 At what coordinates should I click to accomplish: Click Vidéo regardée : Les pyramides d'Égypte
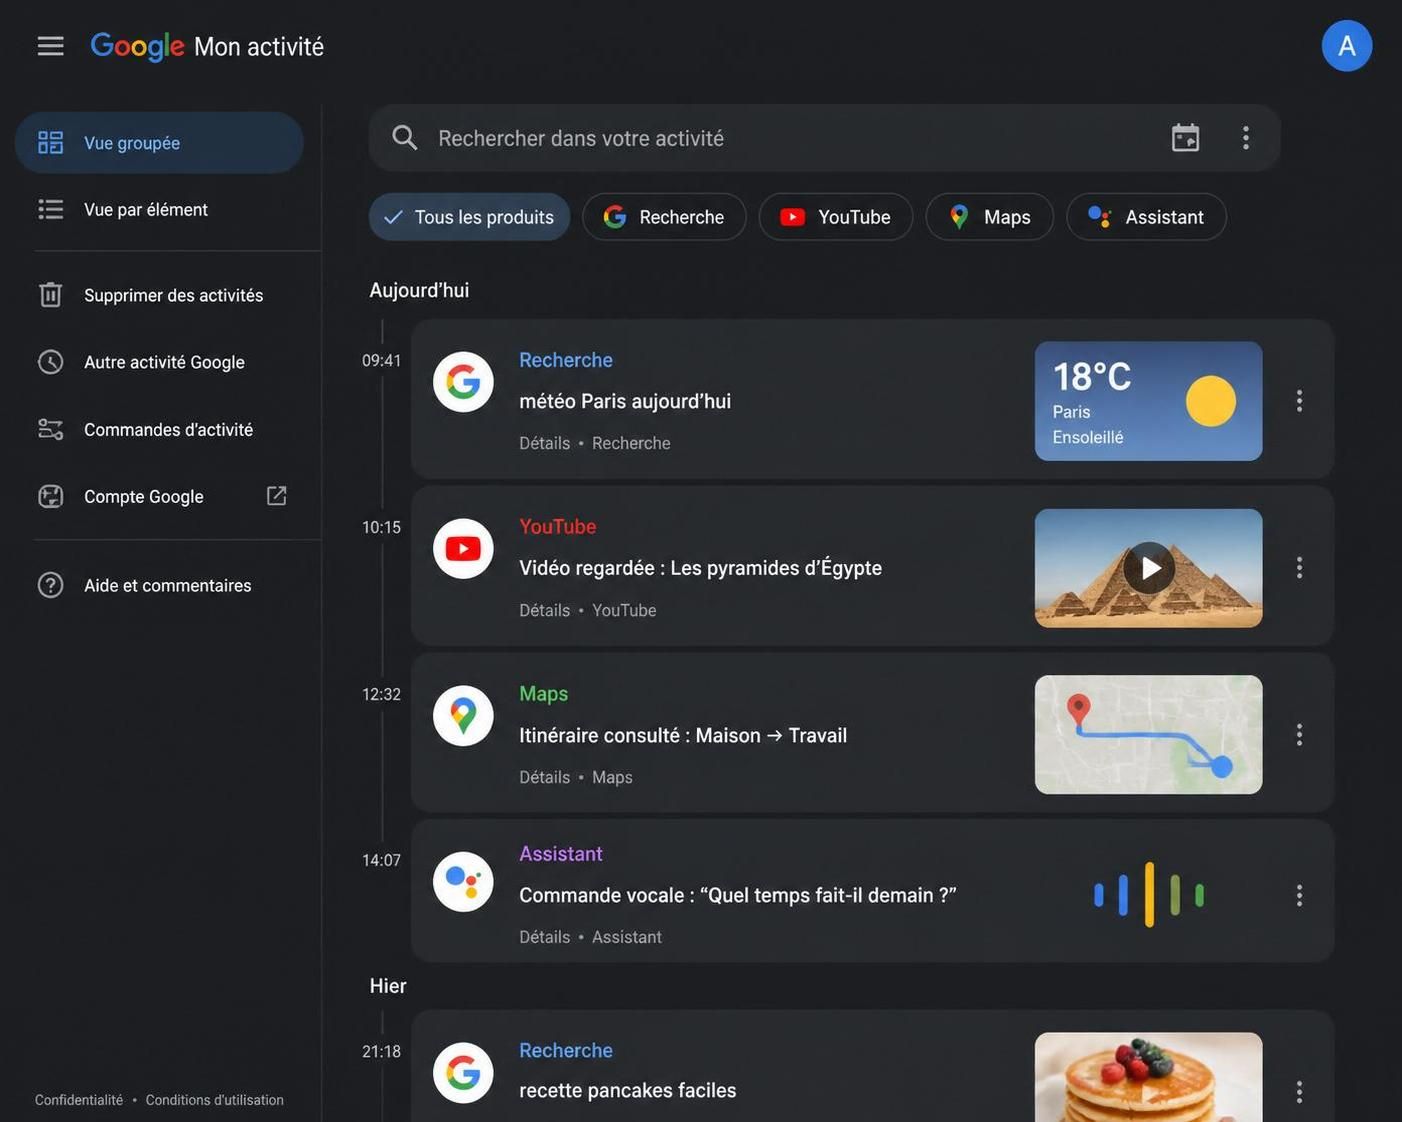tap(700, 568)
